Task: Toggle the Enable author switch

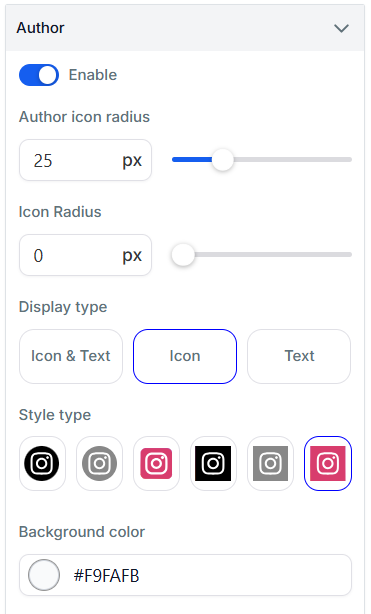Action: tap(39, 75)
